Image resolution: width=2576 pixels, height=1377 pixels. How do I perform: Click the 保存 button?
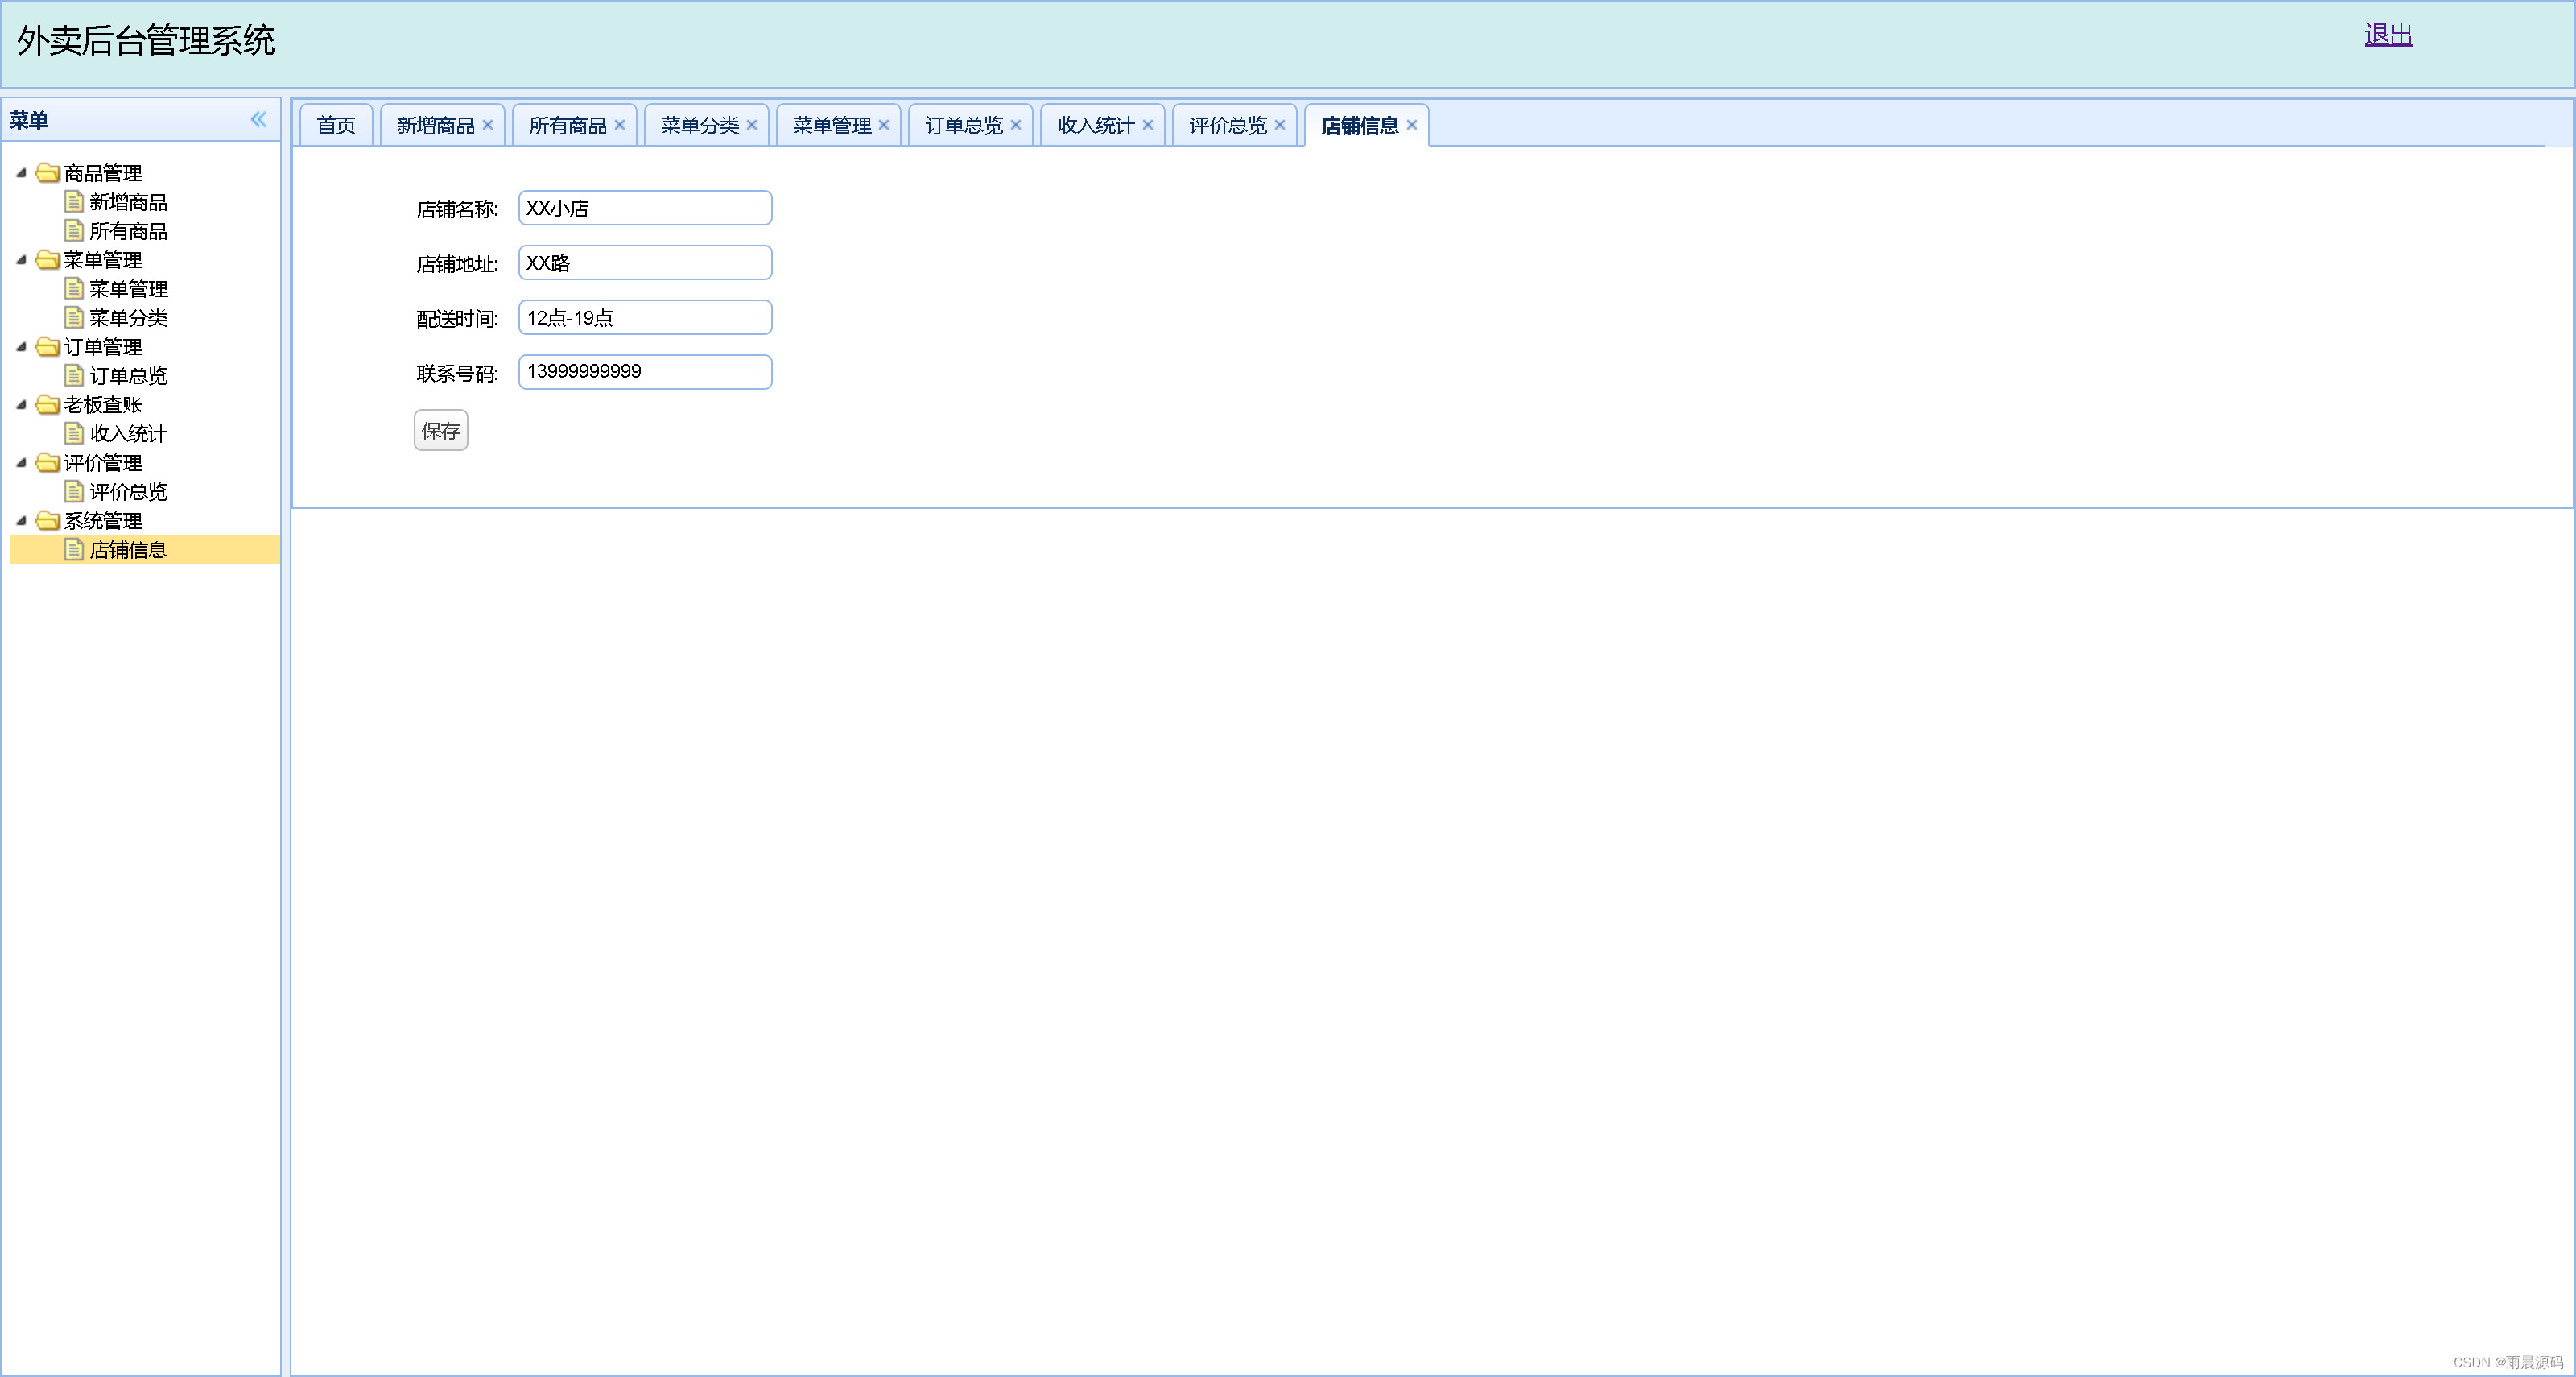point(441,430)
